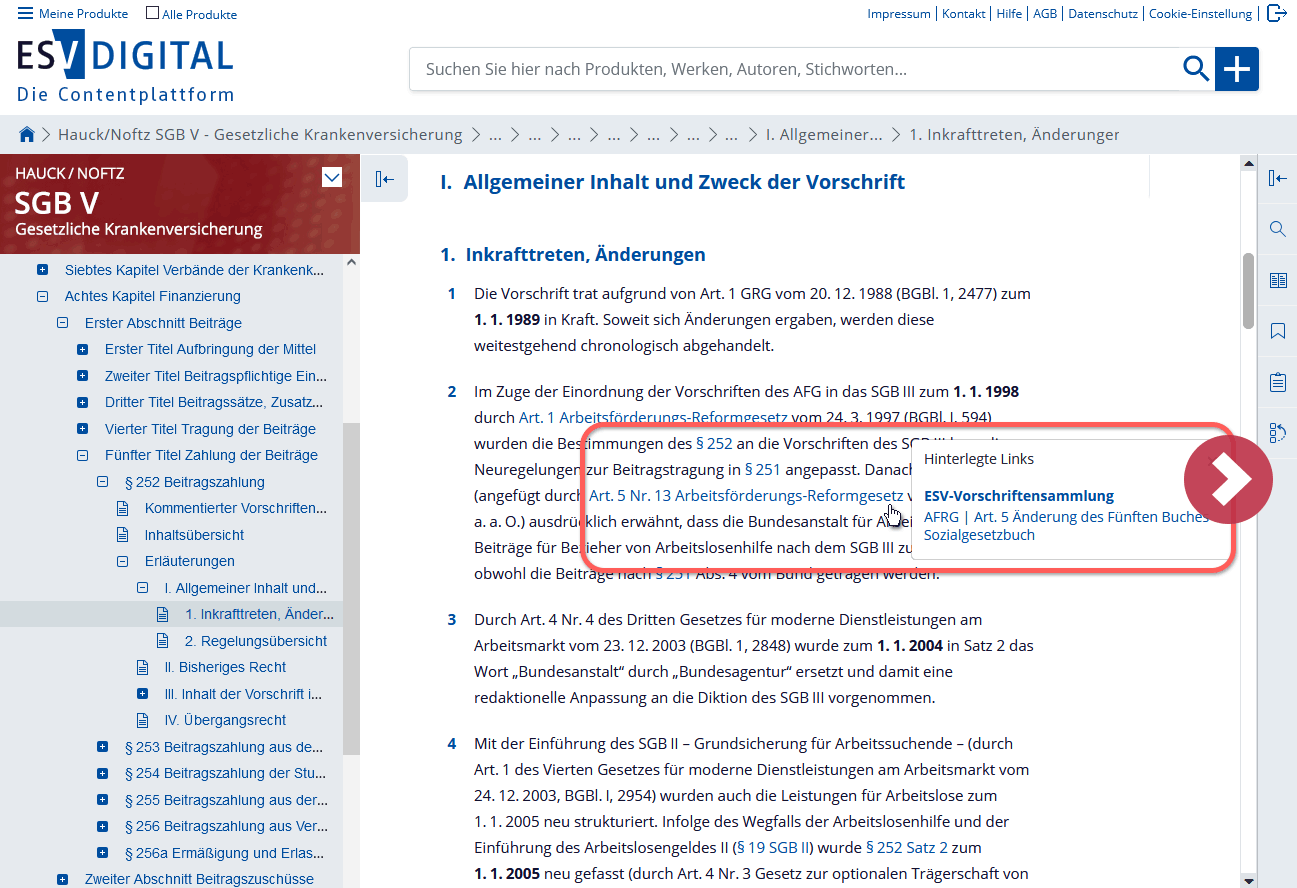Expand Dritter Titel Beitragssätze node

[82, 402]
